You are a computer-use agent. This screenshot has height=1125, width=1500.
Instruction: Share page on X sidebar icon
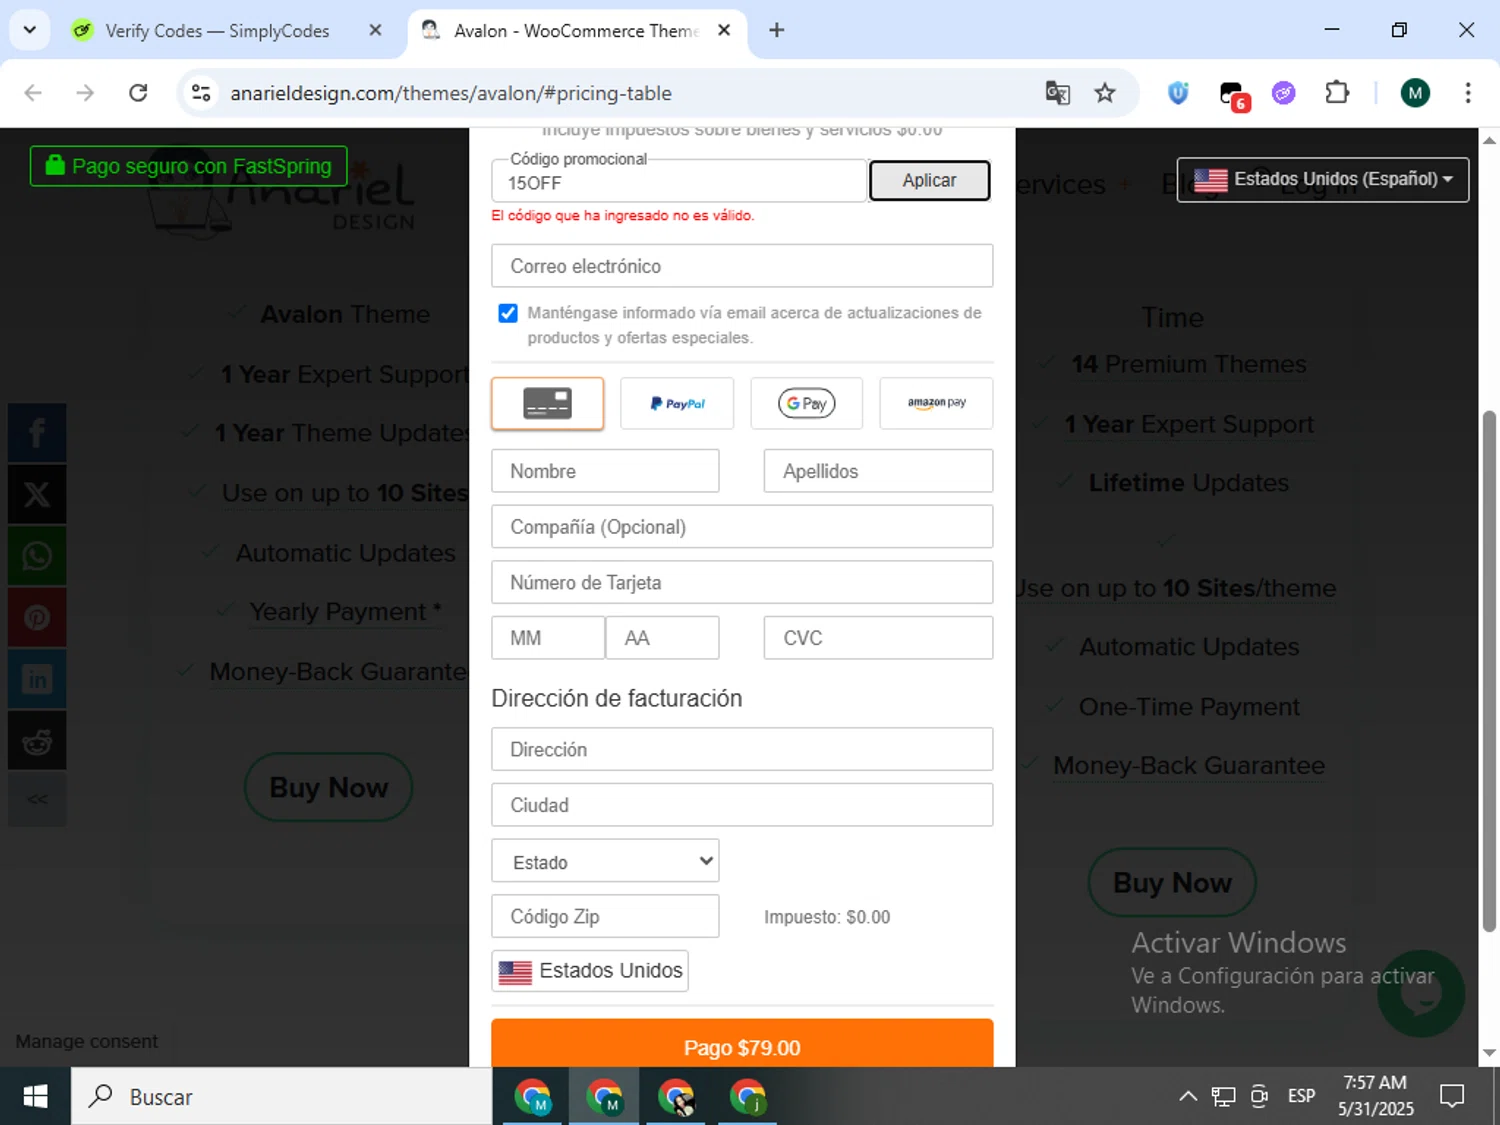(37, 494)
